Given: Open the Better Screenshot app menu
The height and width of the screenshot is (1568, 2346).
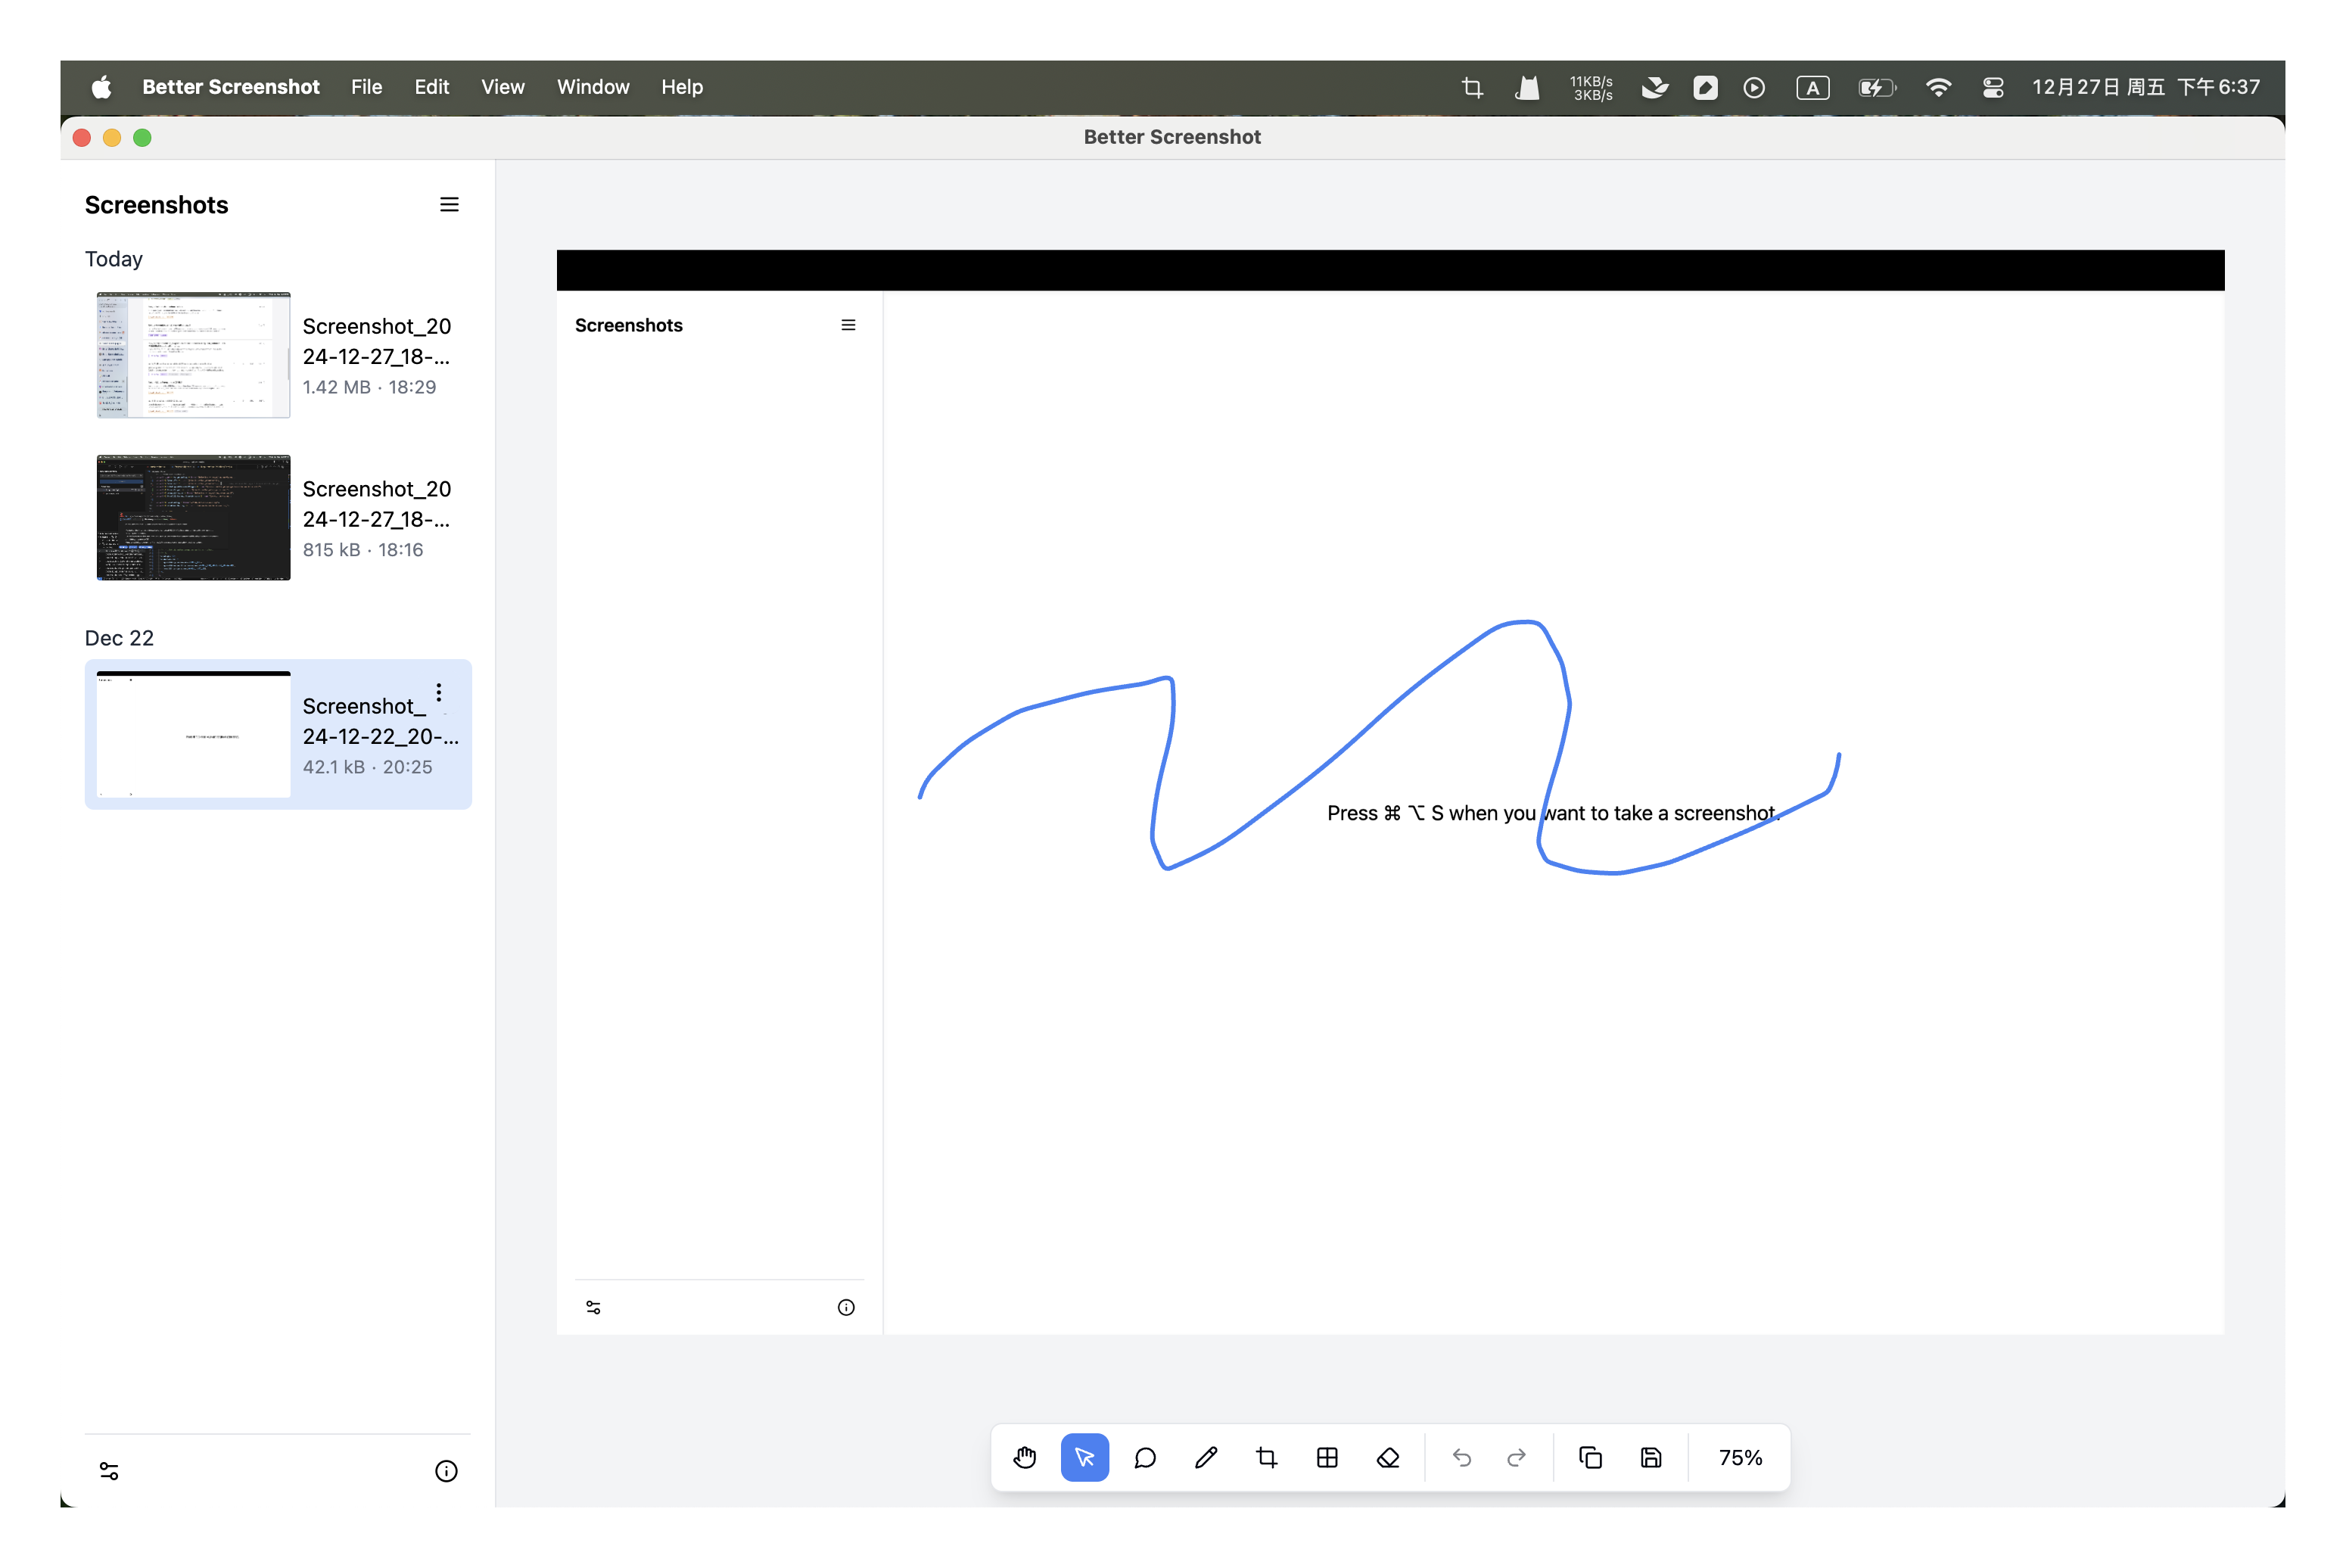Looking at the screenshot, I should [x=231, y=87].
